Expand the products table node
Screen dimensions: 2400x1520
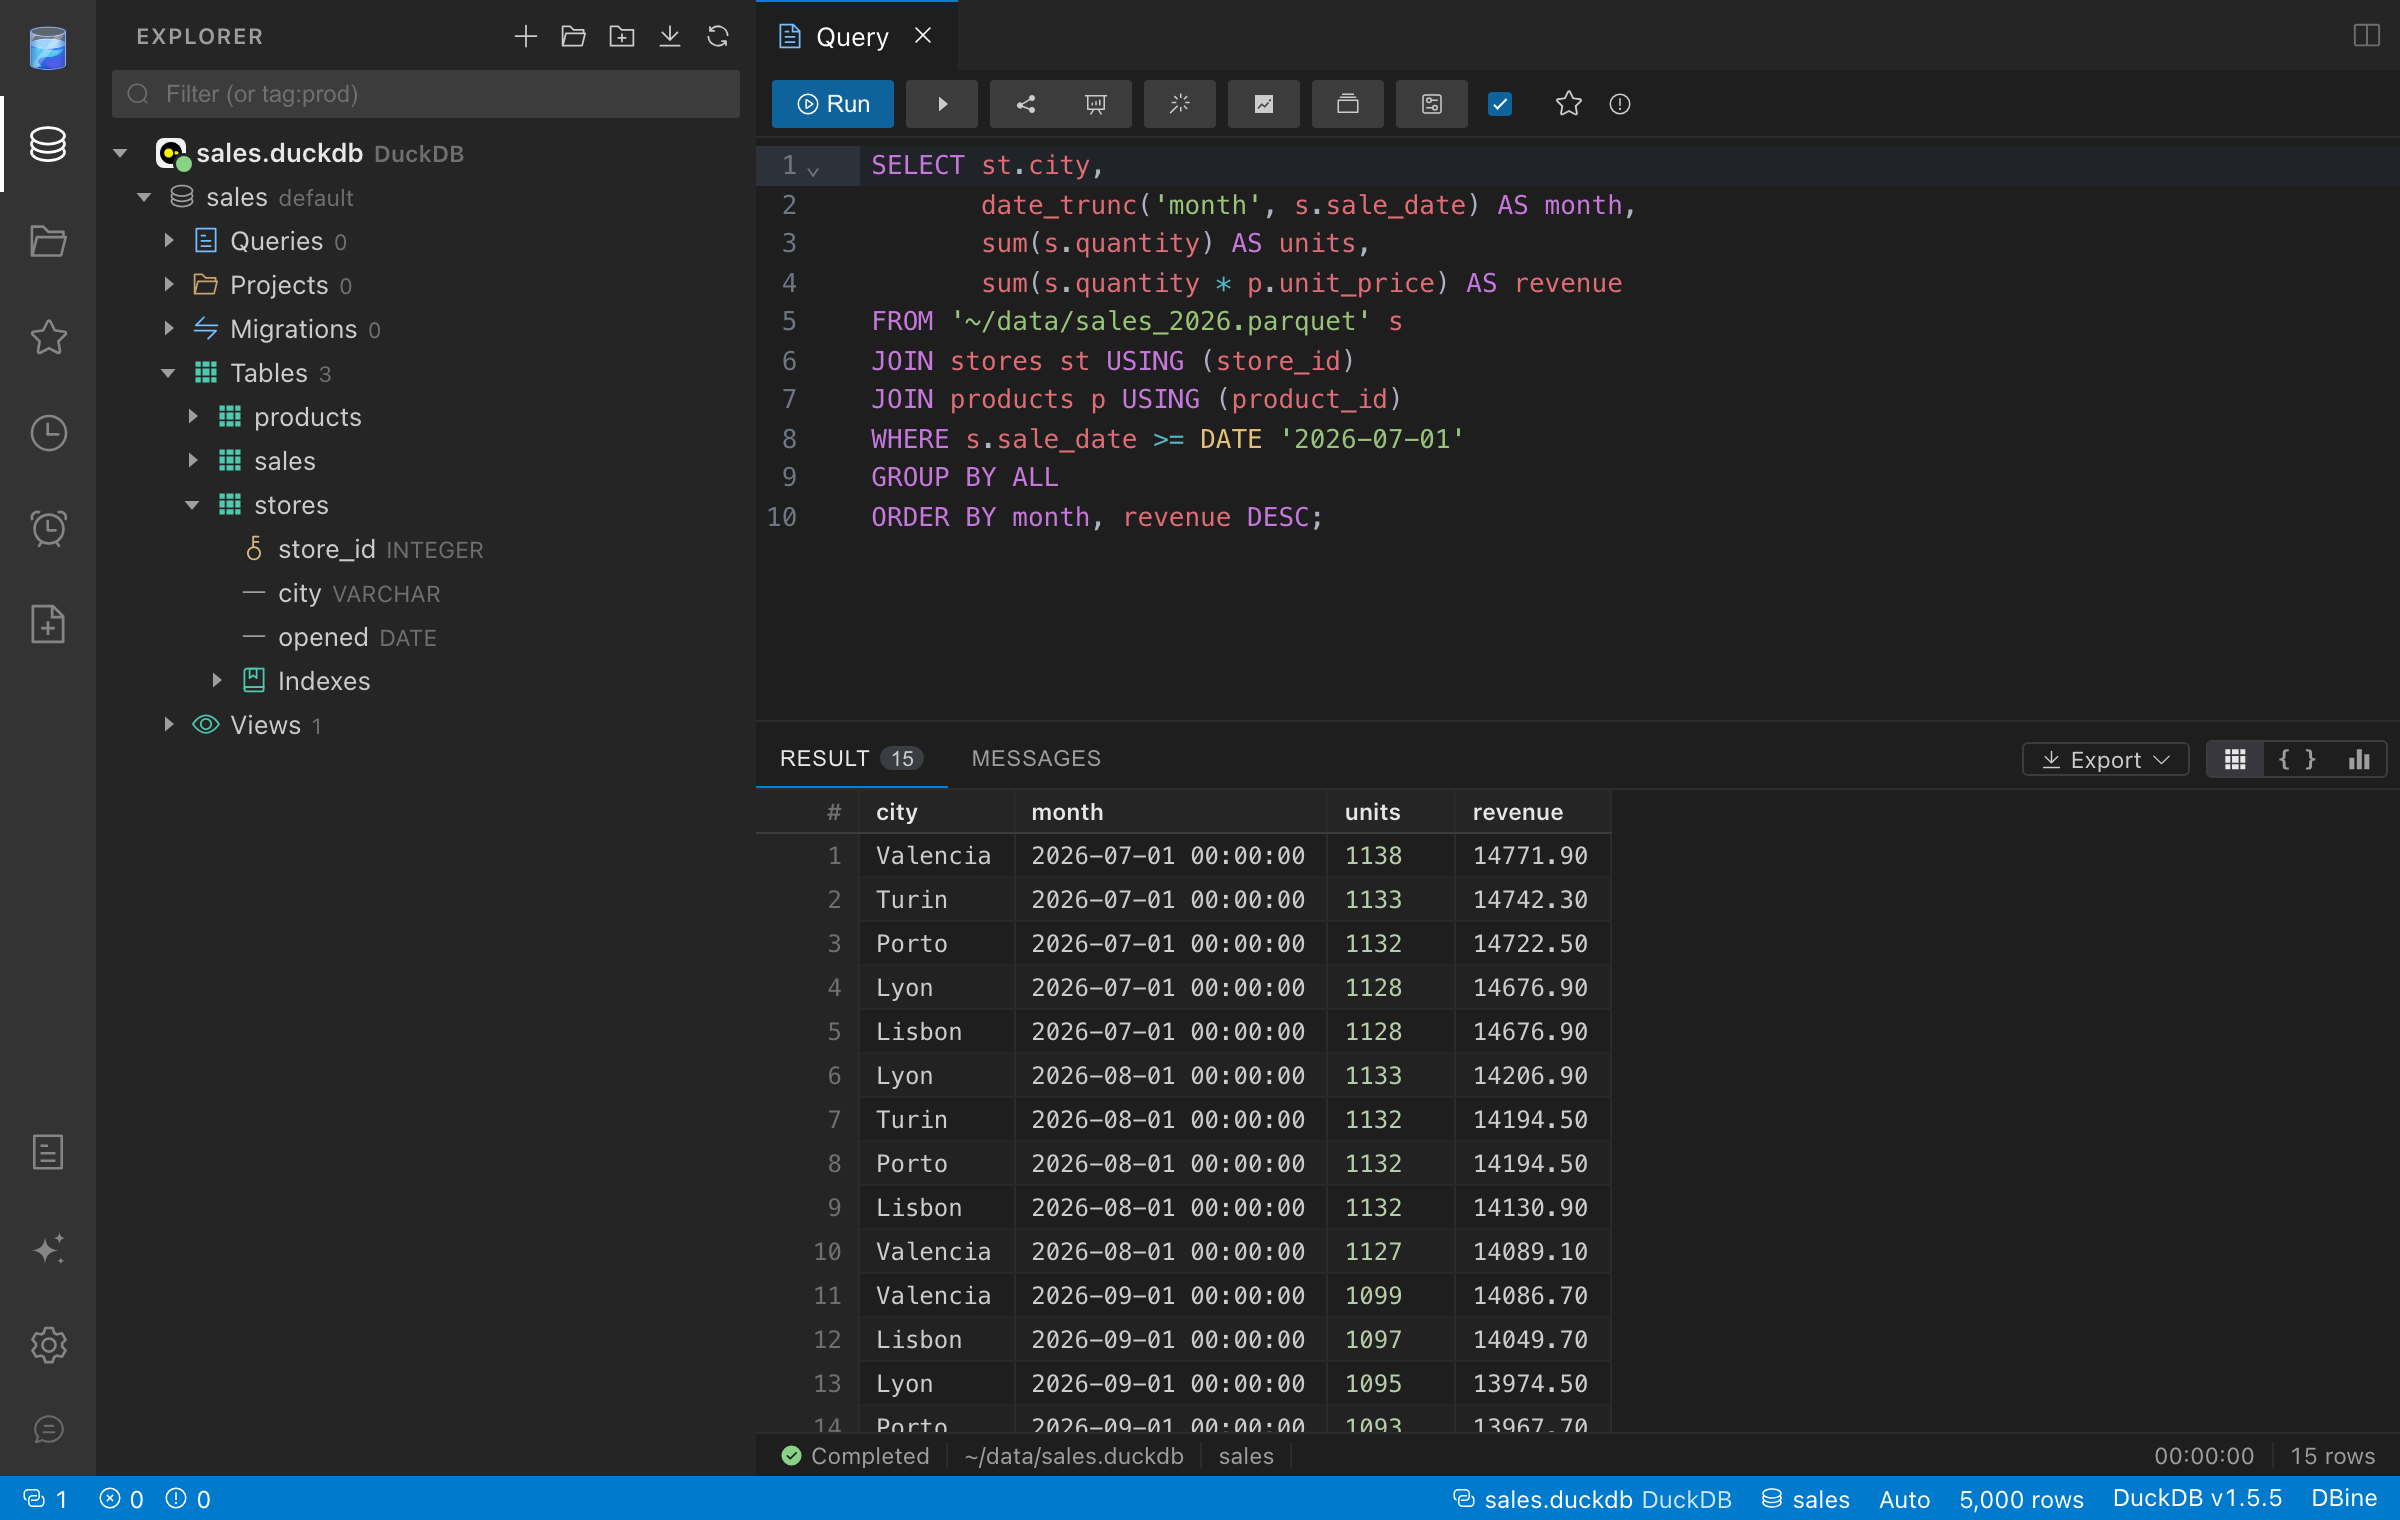193,417
